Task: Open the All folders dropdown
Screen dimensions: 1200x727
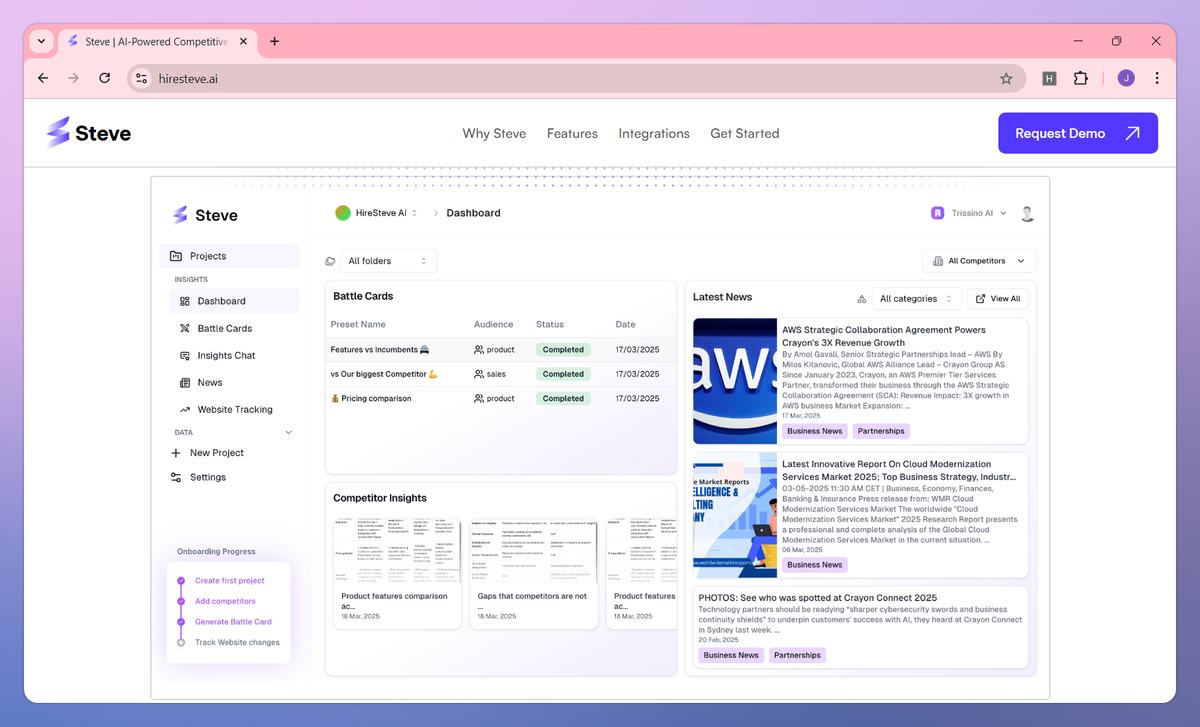Action: 388,261
